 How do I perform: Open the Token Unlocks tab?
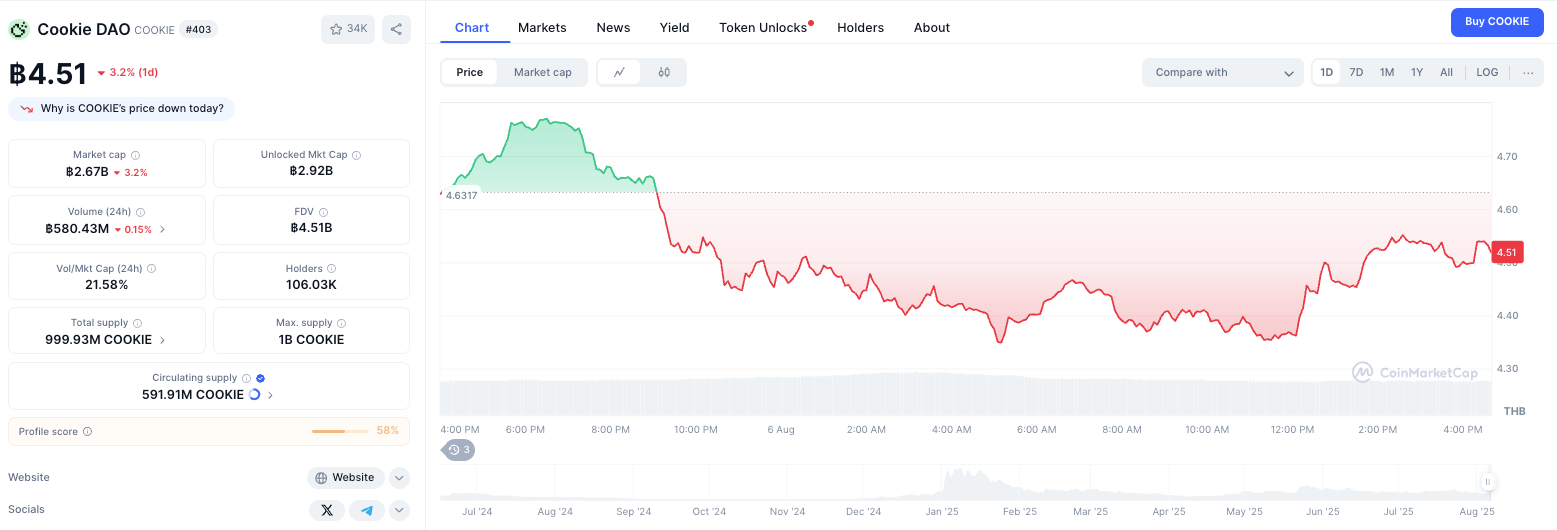click(x=763, y=27)
